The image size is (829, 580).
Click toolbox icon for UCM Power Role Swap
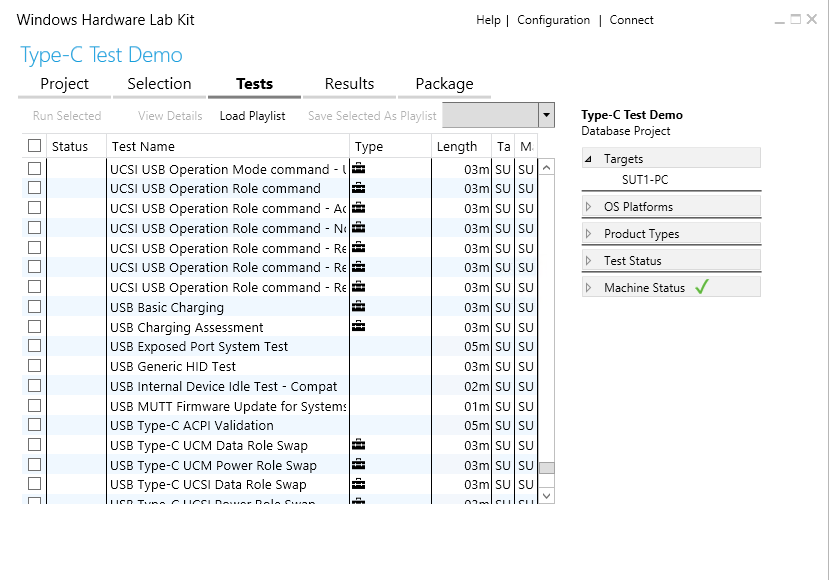tap(358, 465)
